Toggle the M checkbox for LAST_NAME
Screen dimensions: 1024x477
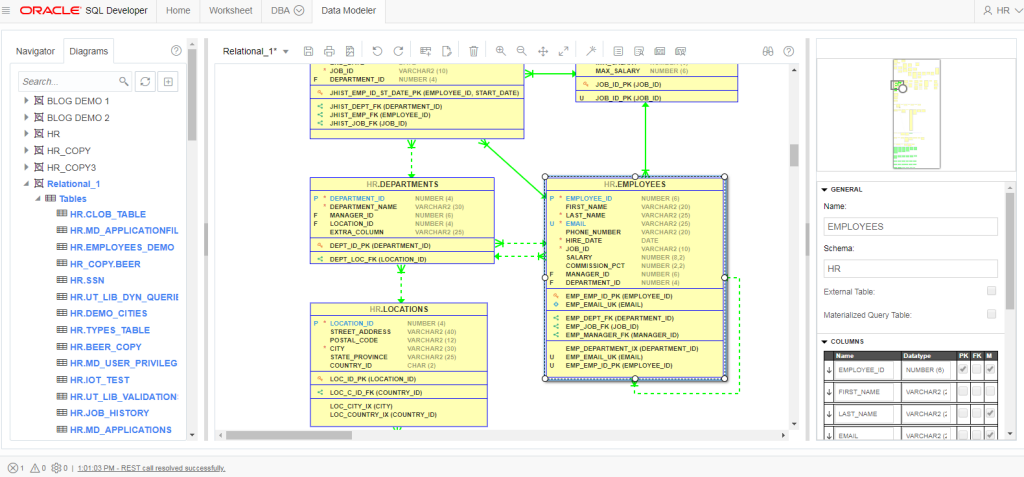[991, 414]
